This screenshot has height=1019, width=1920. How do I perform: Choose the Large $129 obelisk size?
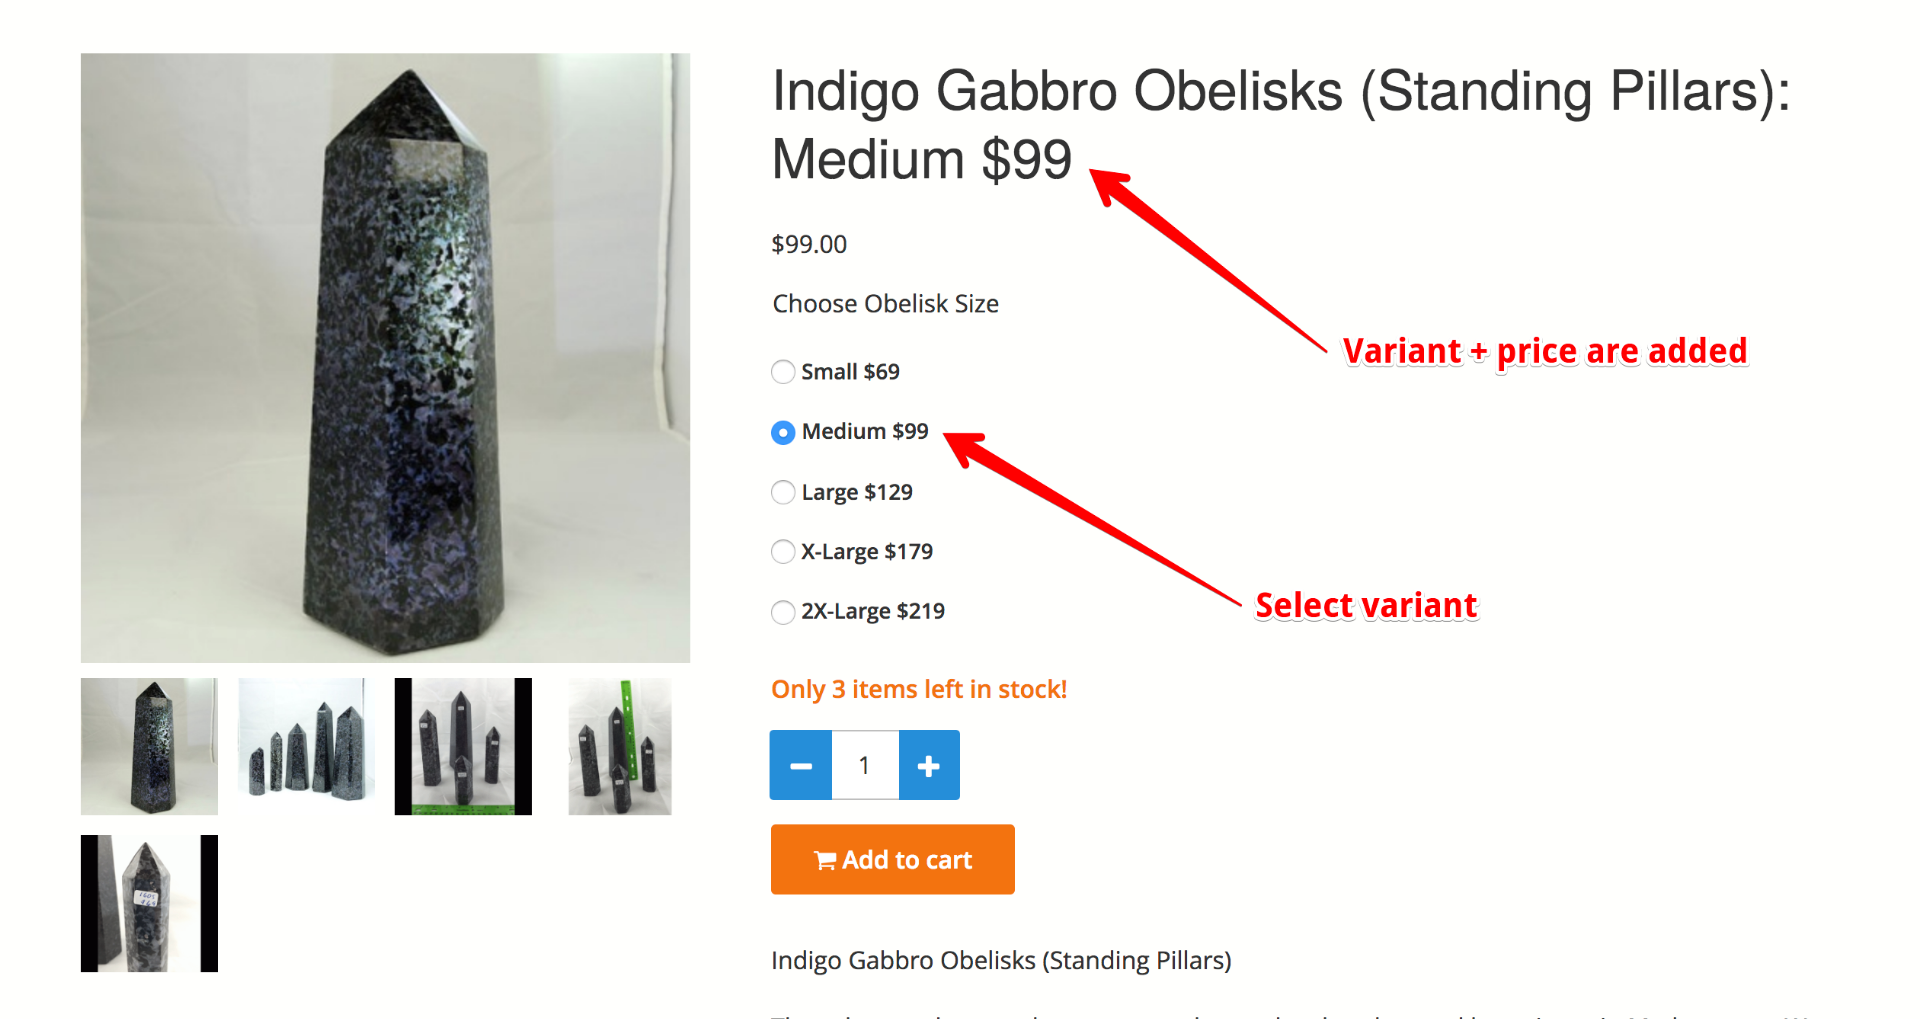(x=783, y=492)
